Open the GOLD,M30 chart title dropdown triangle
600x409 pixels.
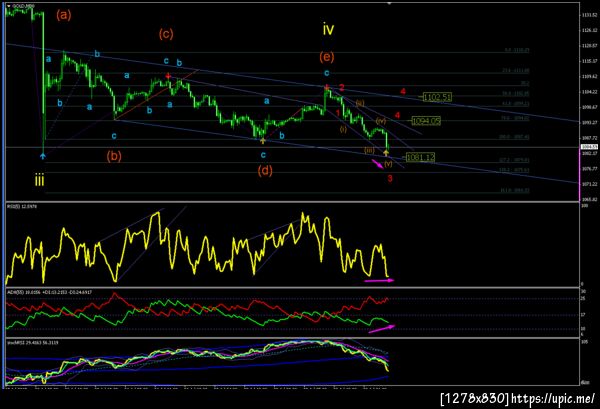(x=9, y=7)
